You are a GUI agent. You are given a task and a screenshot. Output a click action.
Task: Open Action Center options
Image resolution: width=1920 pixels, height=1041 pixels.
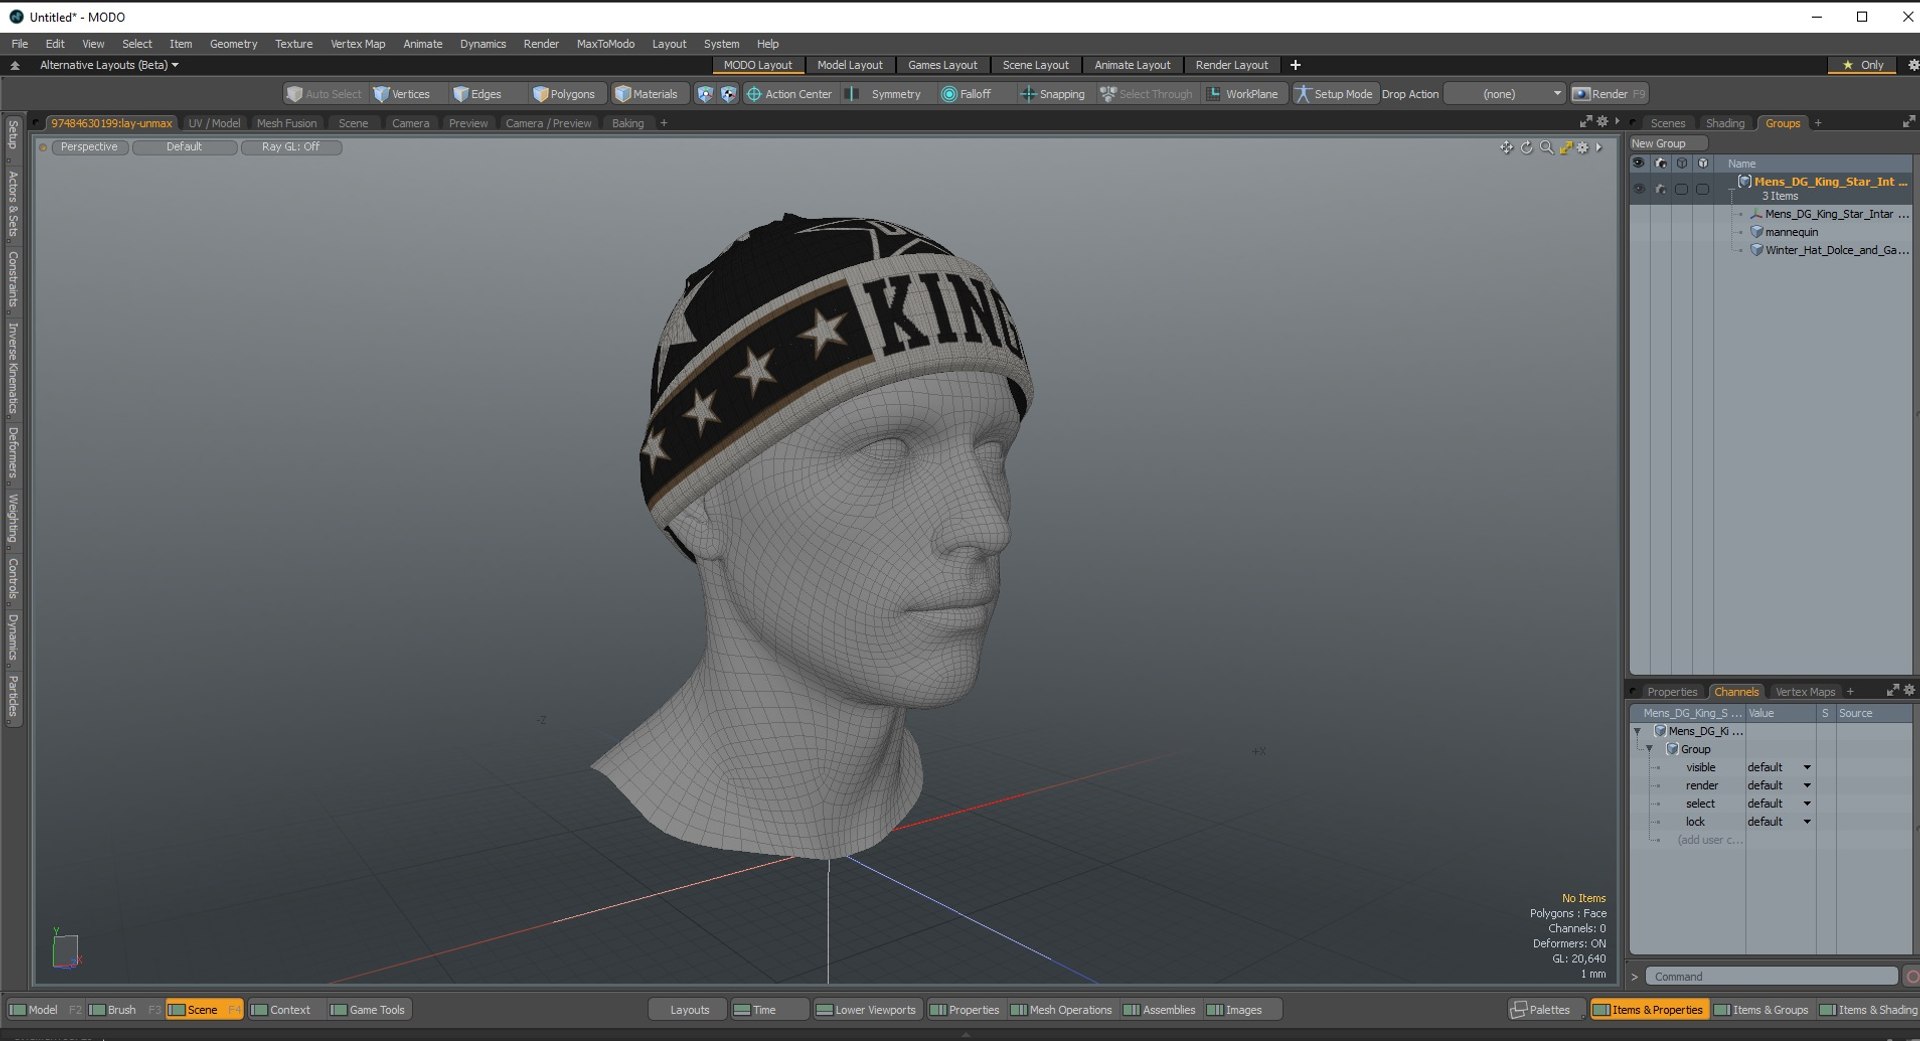pyautogui.click(x=788, y=94)
